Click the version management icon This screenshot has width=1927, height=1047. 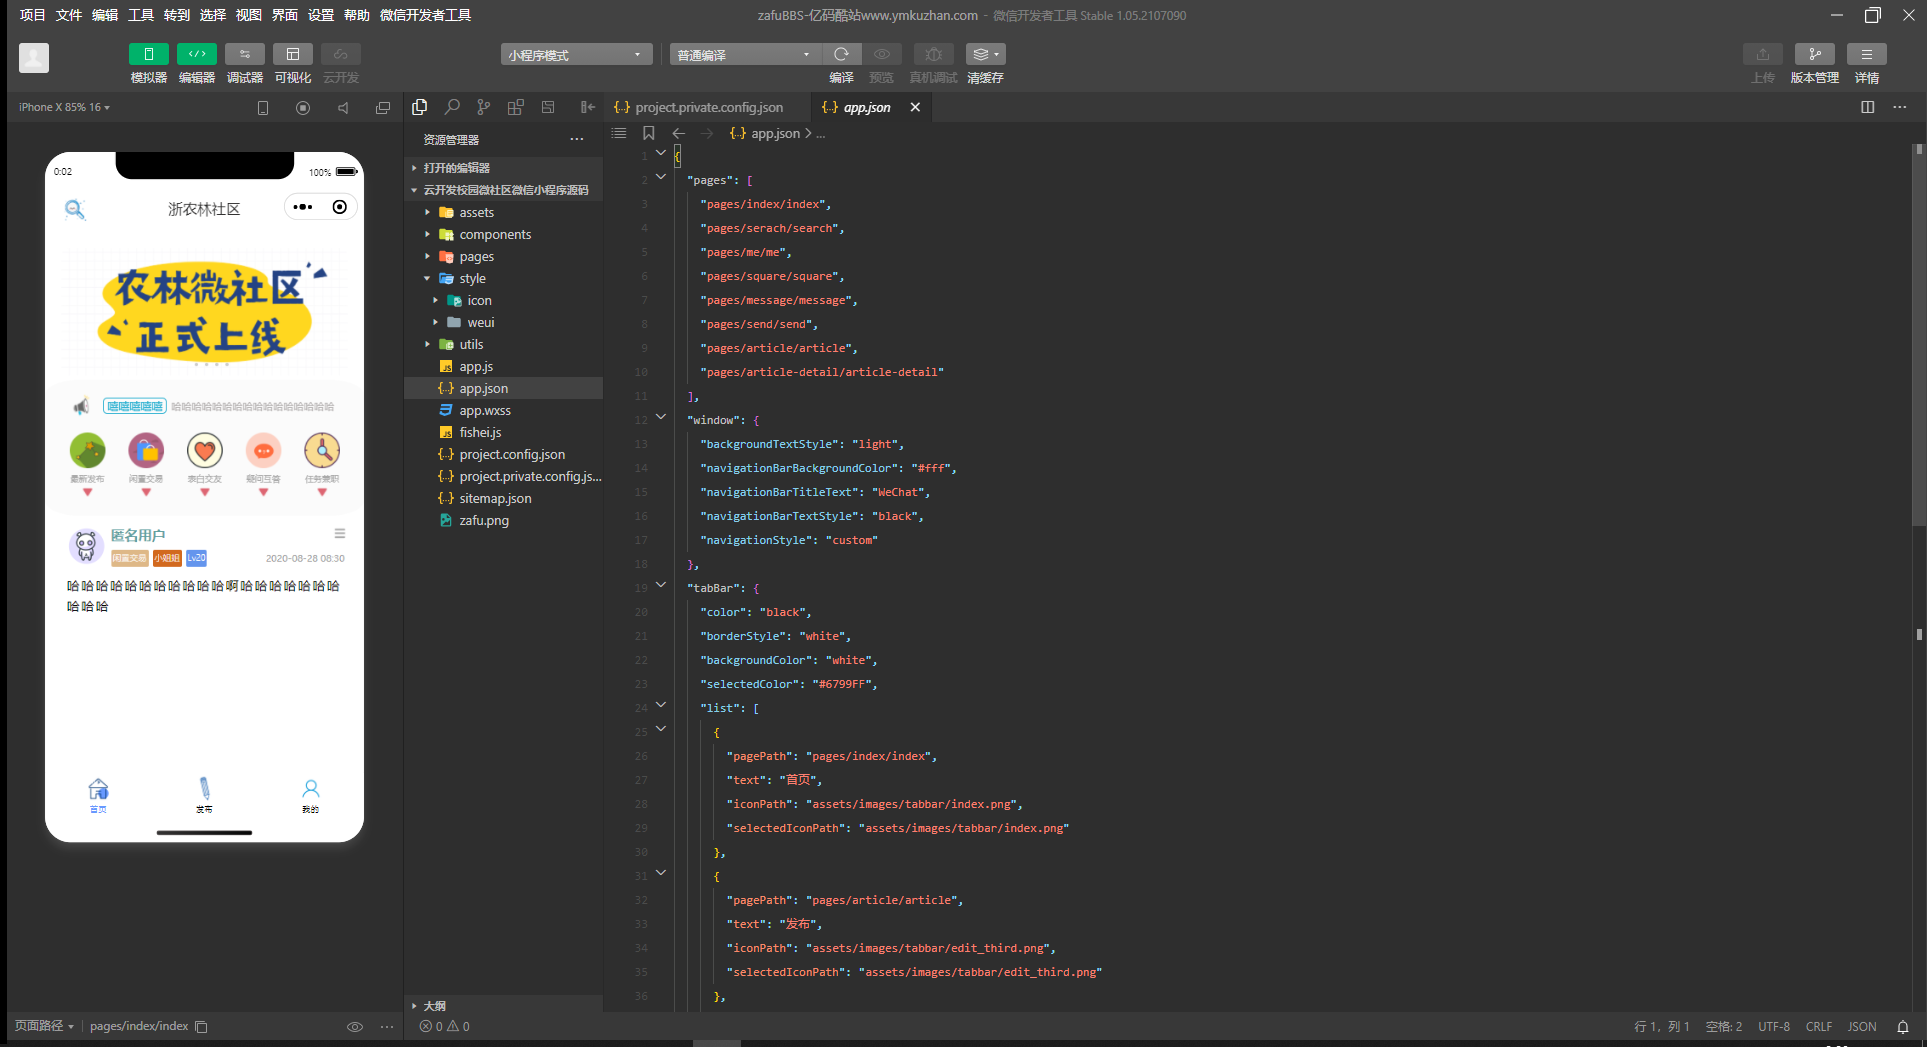(1814, 54)
